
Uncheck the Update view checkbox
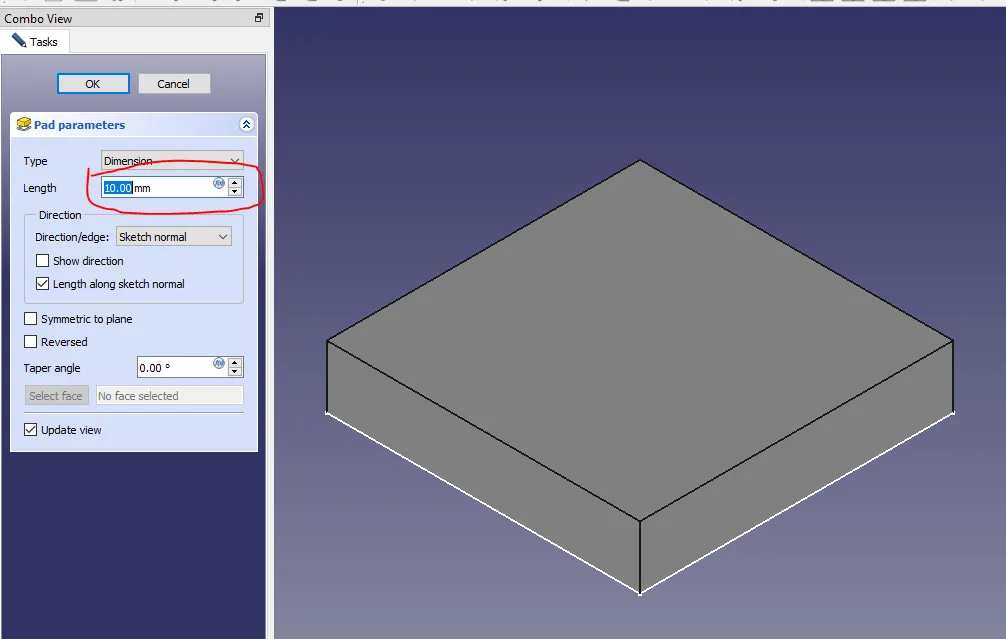[x=30, y=430]
